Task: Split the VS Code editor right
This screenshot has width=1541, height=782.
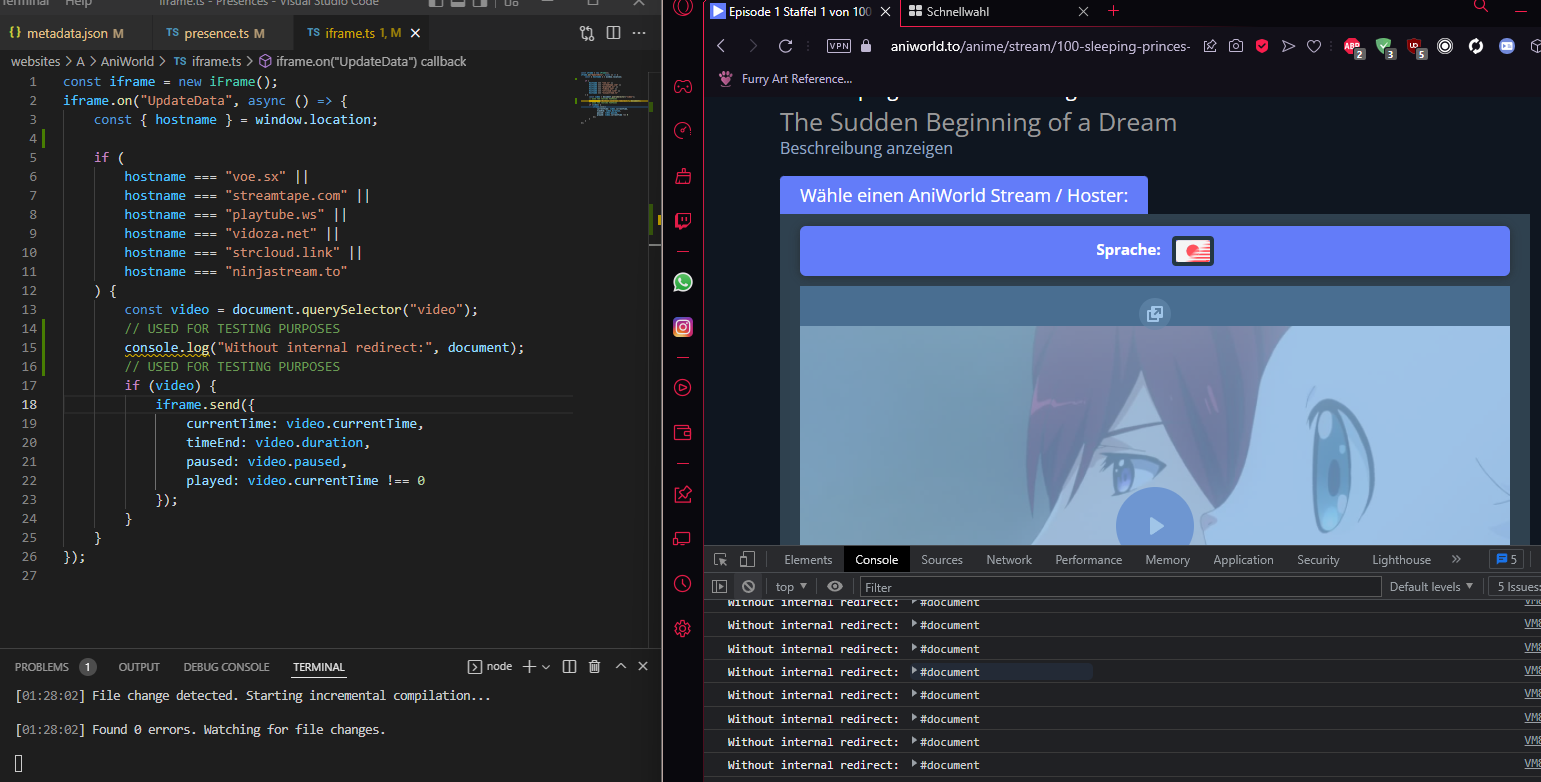Action: pos(614,33)
